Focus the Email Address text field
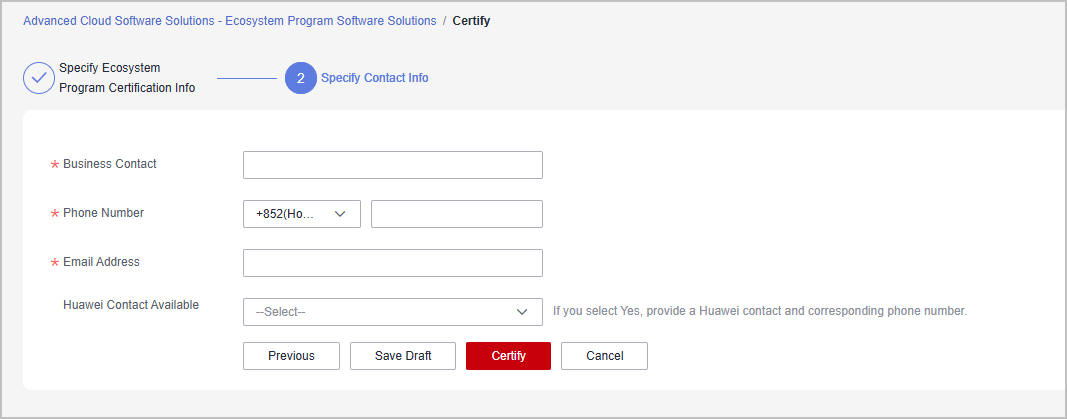This screenshot has height=419, width=1067. (x=393, y=263)
